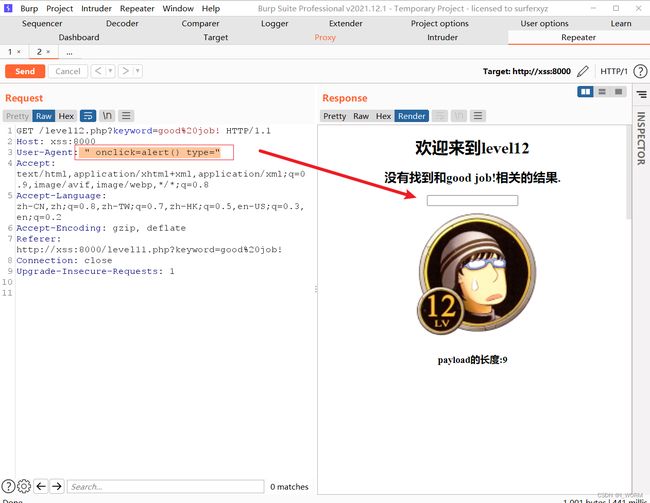Open the Project menu
The image size is (650, 503).
tap(59, 8)
